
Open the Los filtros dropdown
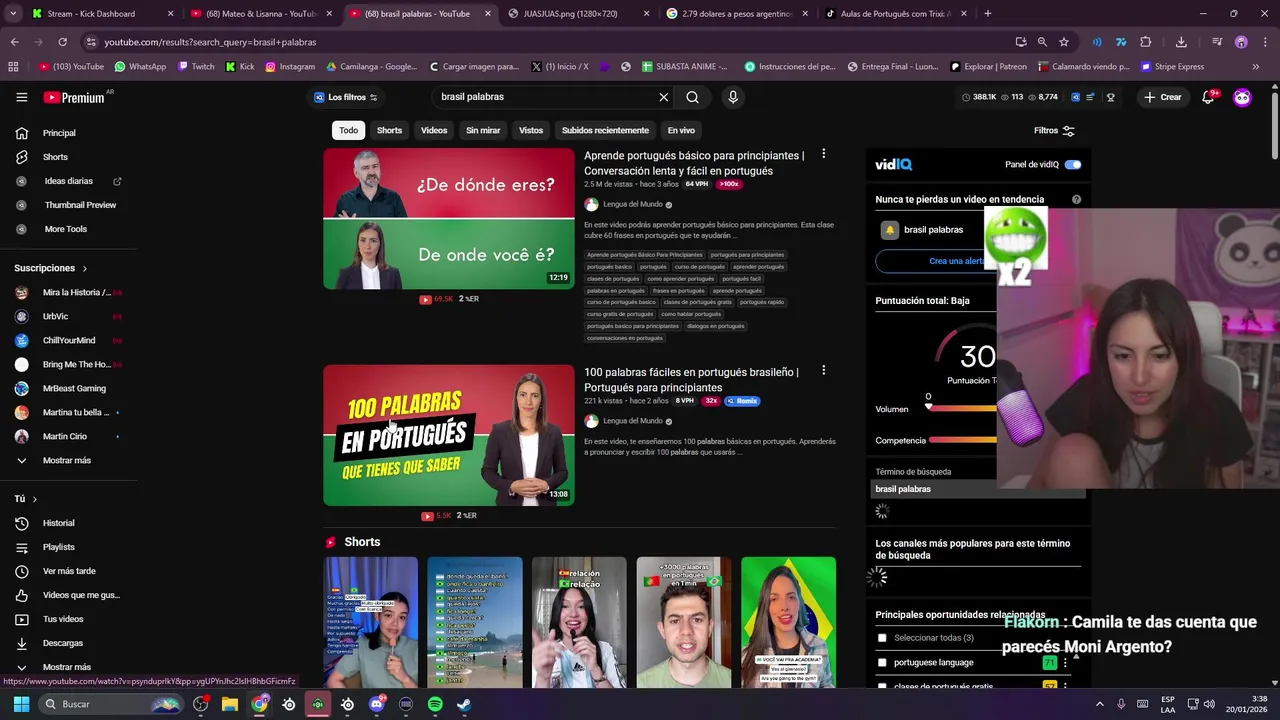pyautogui.click(x=346, y=97)
